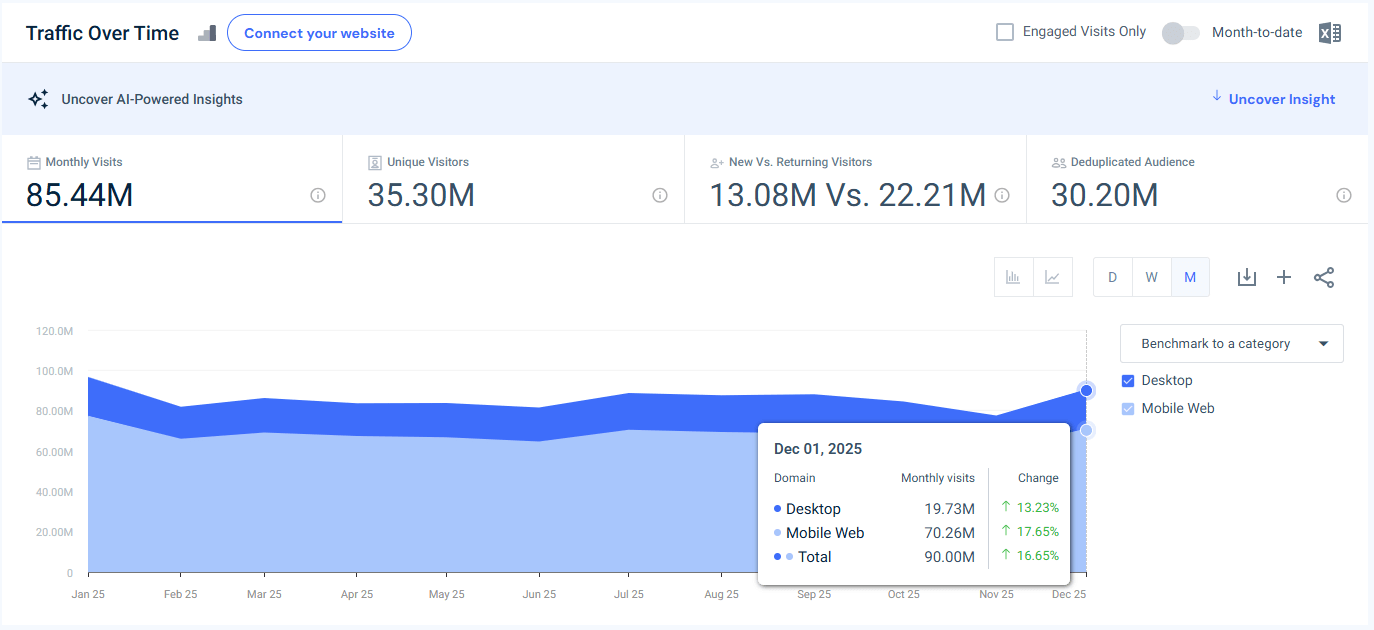
Task: Share the traffic chart
Action: 1324,277
